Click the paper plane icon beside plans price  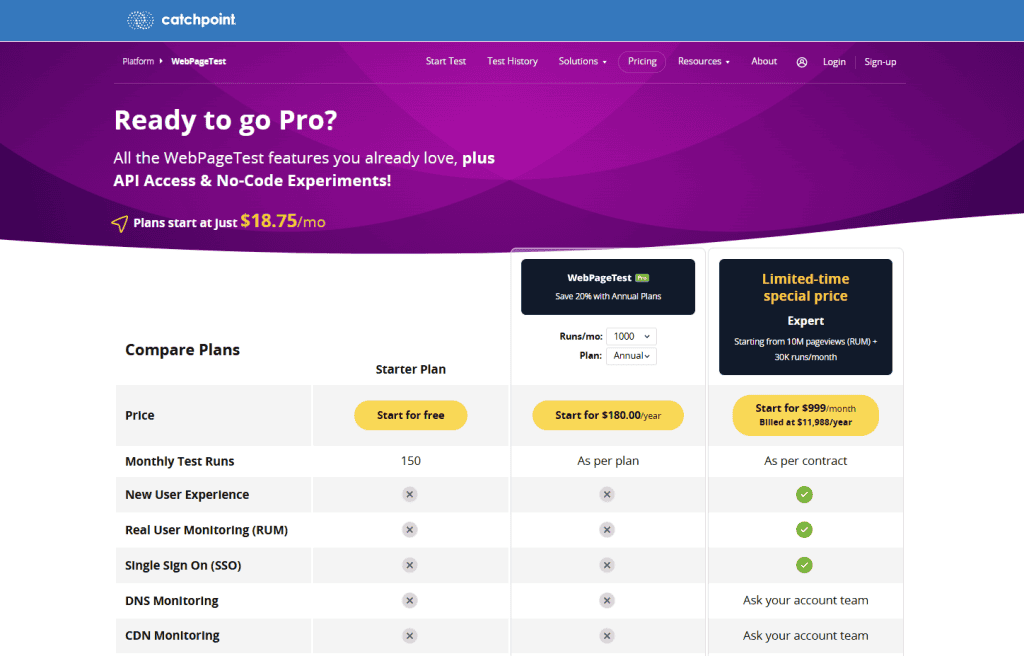120,223
